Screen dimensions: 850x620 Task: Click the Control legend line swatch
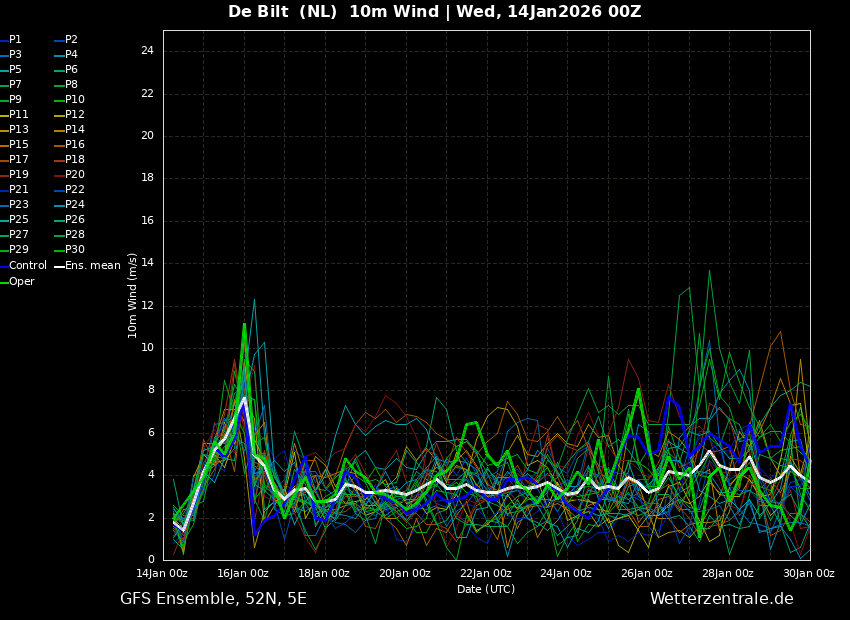pyautogui.click(x=4, y=266)
